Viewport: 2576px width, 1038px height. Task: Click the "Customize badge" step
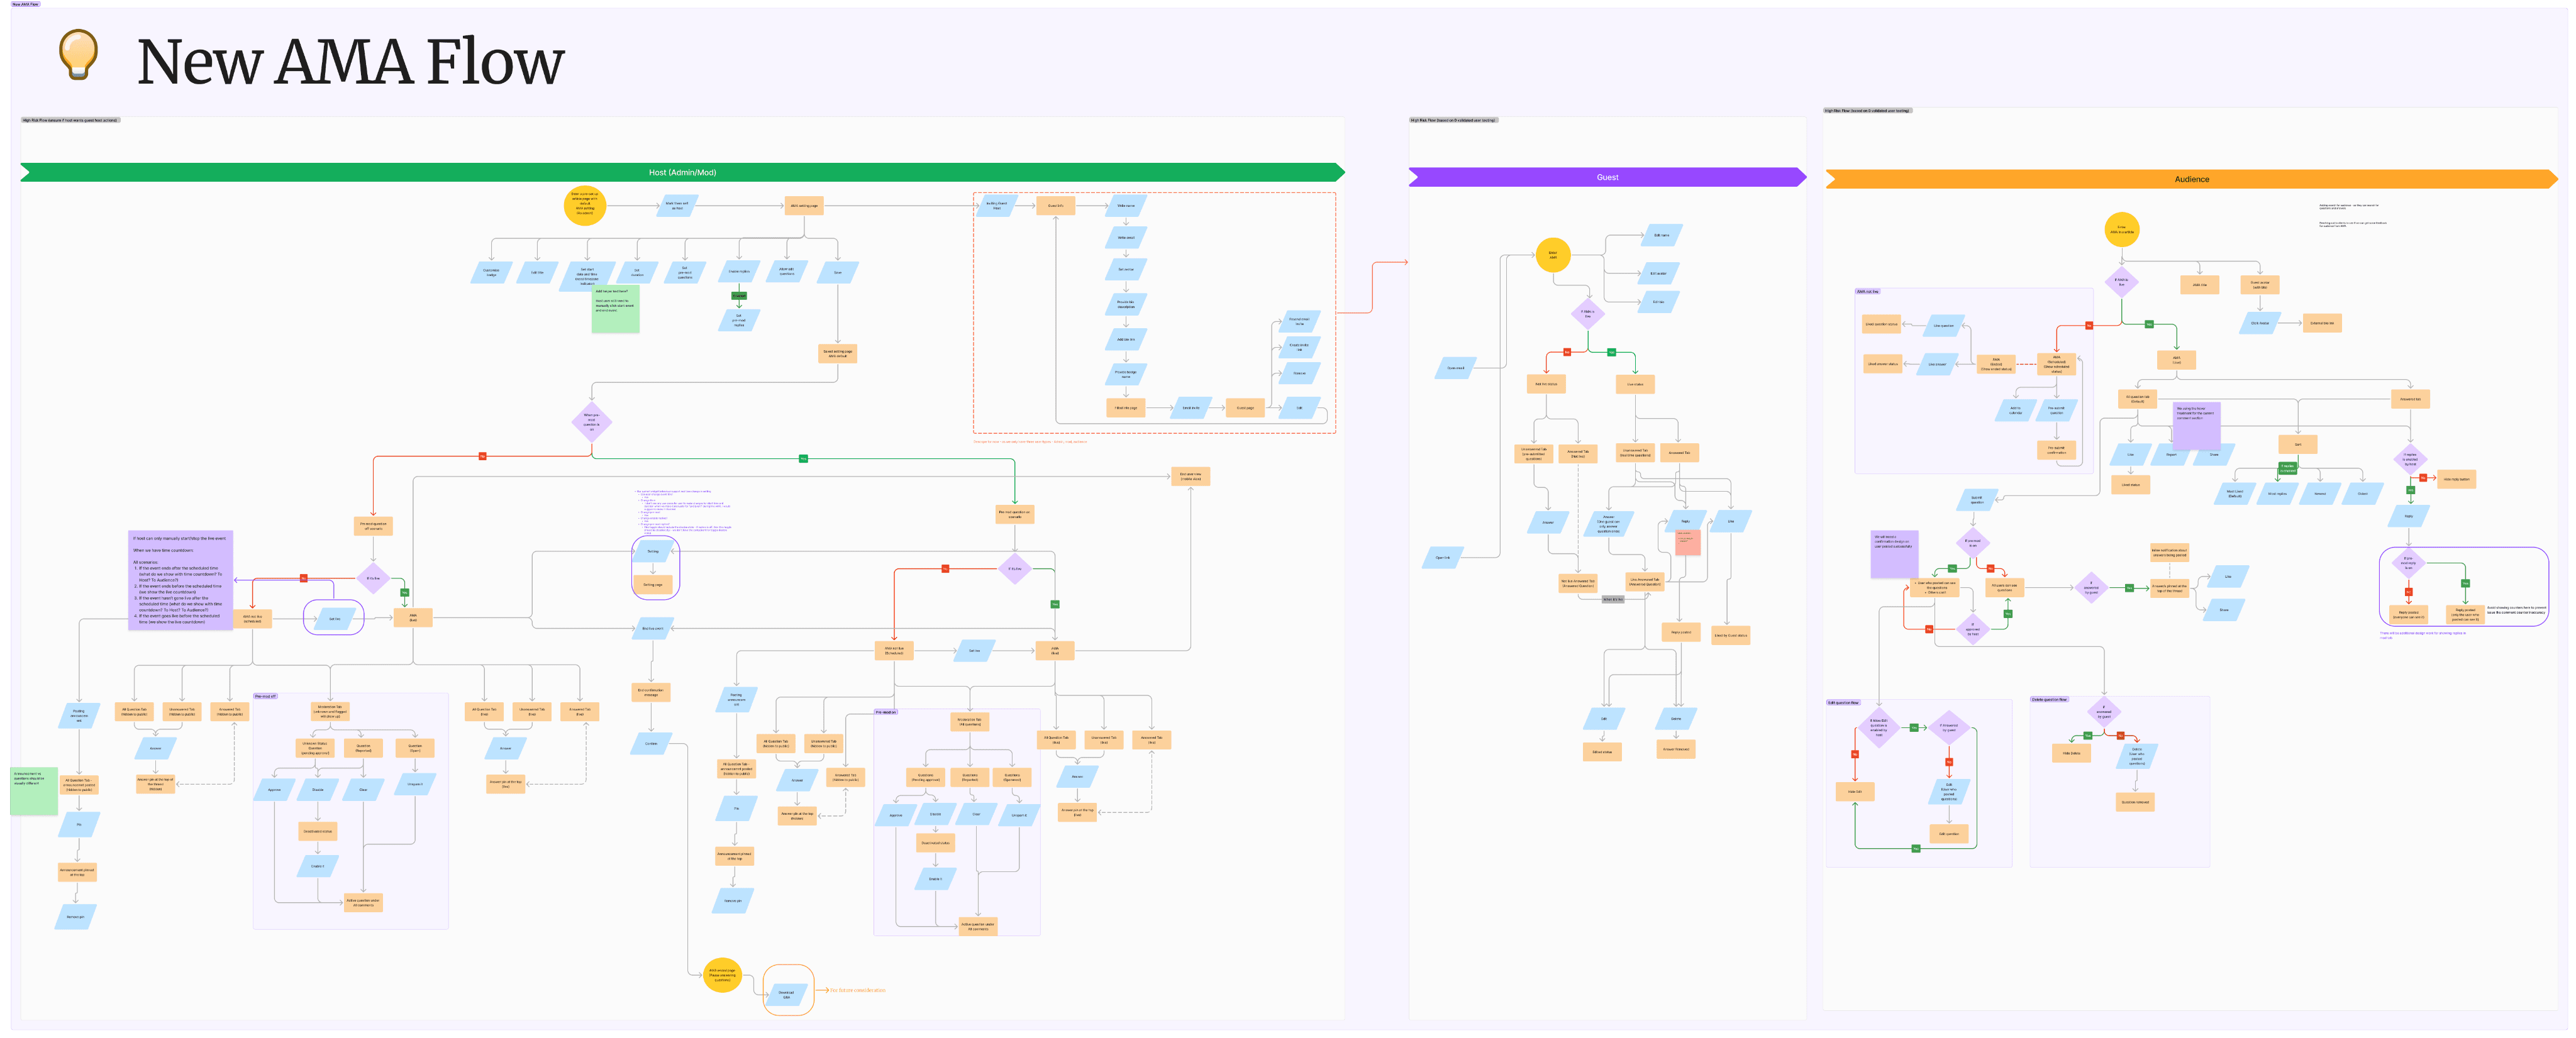point(491,272)
